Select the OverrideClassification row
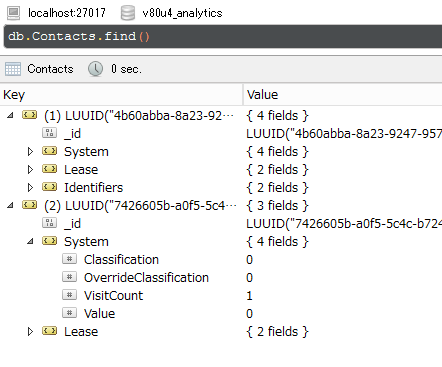Image resolution: width=442 pixels, height=367 pixels. [x=221, y=278]
